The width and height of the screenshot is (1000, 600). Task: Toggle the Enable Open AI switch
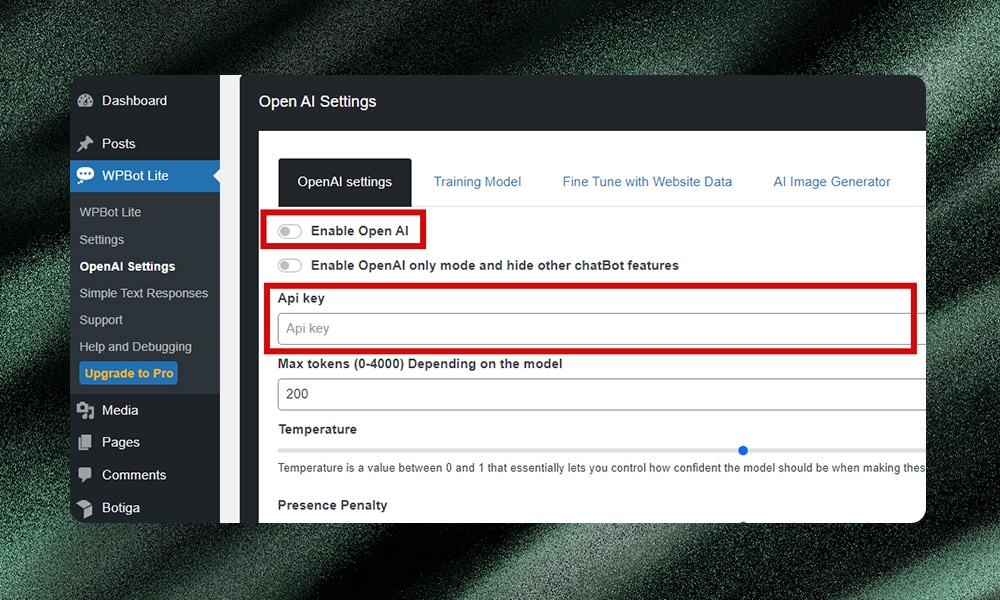(x=290, y=231)
